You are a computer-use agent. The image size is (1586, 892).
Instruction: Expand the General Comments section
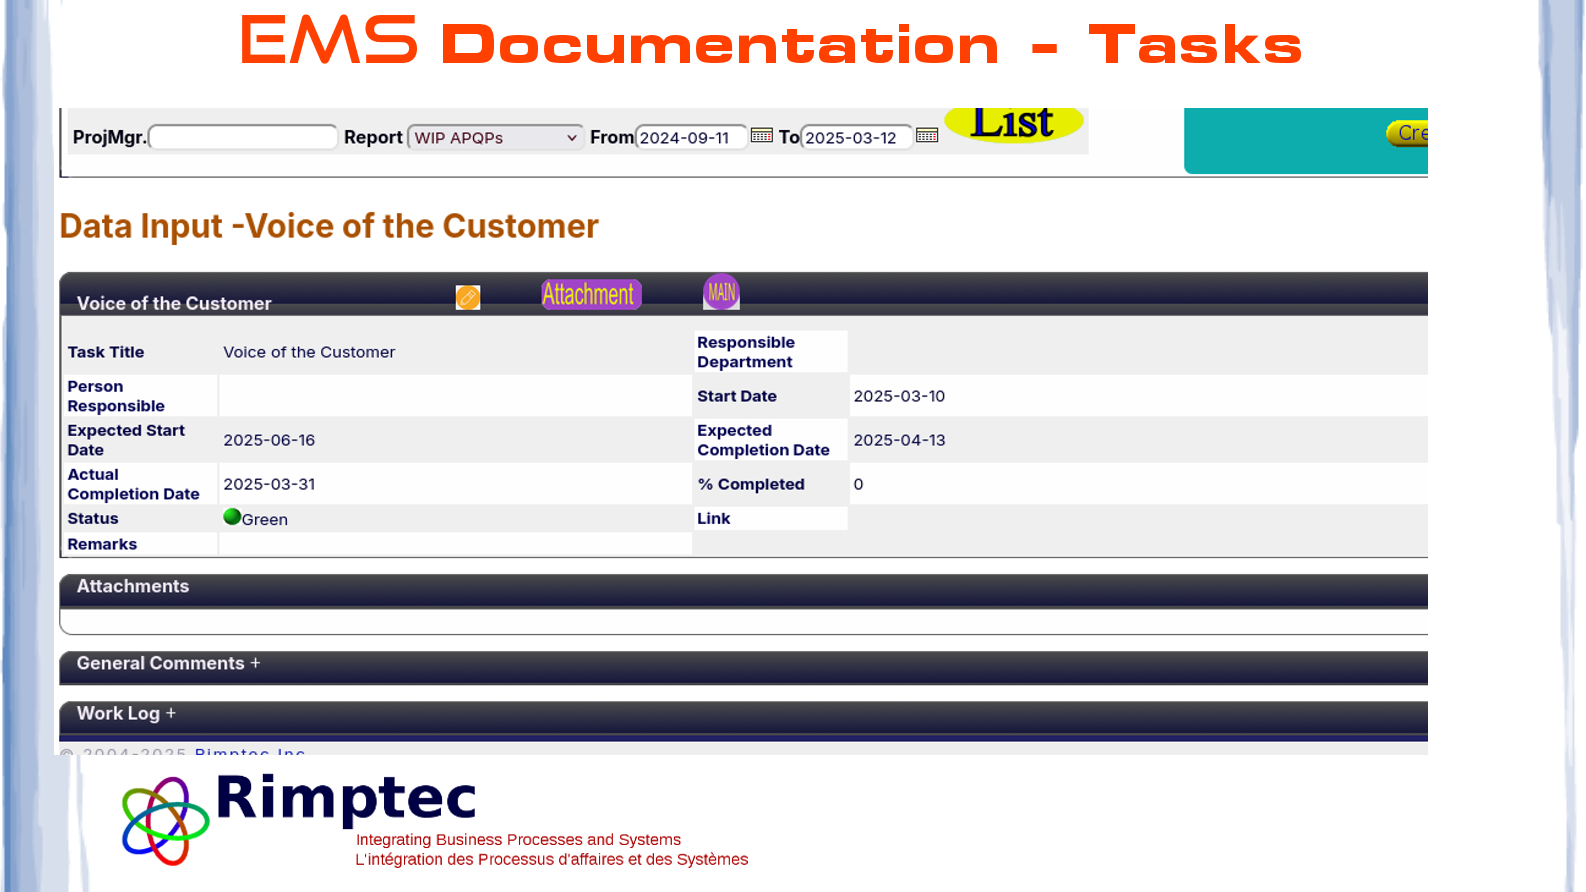click(x=168, y=664)
